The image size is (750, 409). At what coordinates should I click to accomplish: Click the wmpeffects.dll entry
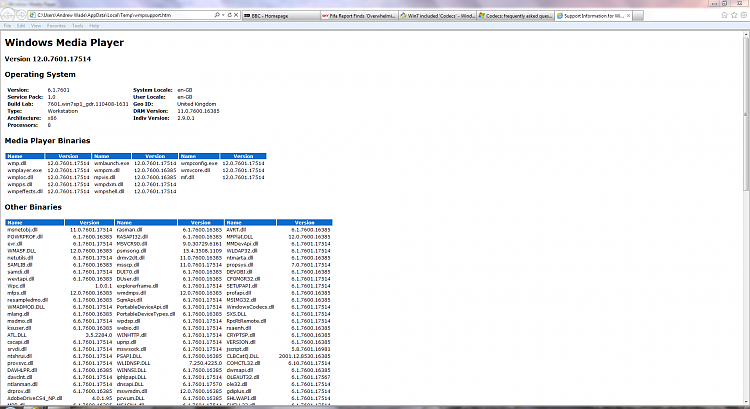point(25,191)
